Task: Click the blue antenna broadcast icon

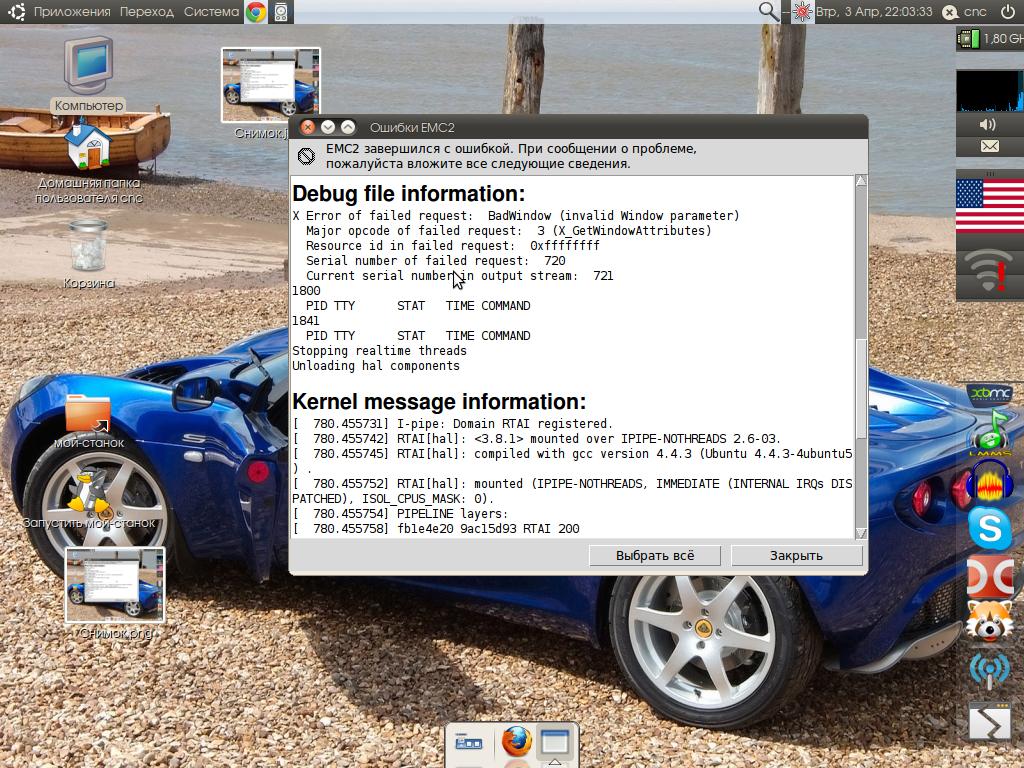Action: point(990,671)
